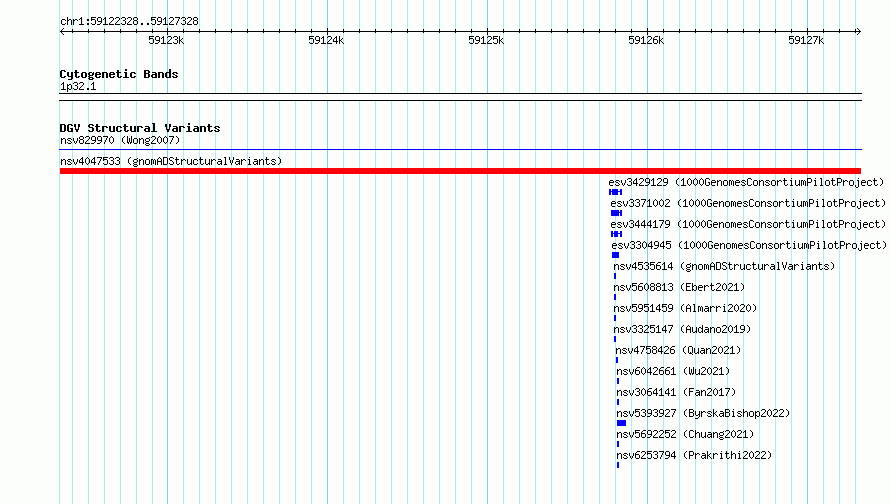This screenshot has width=890, height=504.
Task: Click the Cytogenetic Bands track title
Action: pyautogui.click(x=119, y=74)
